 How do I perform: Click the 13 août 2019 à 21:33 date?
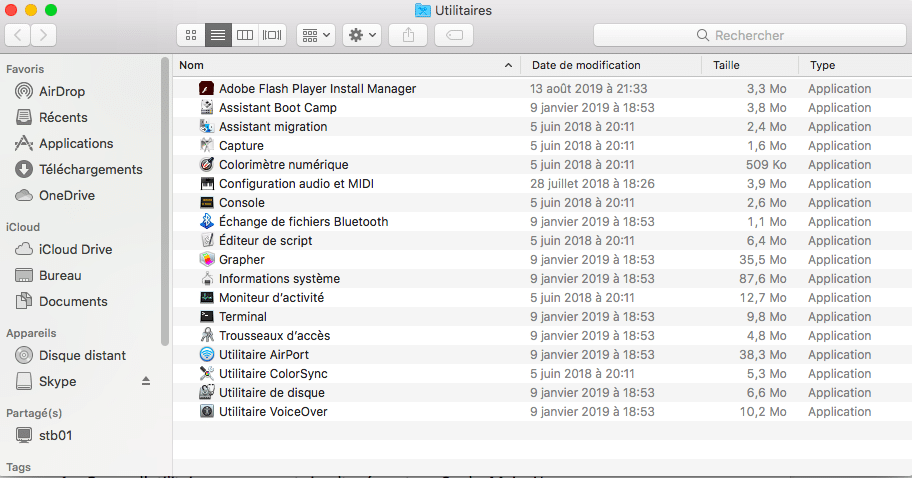[589, 88]
